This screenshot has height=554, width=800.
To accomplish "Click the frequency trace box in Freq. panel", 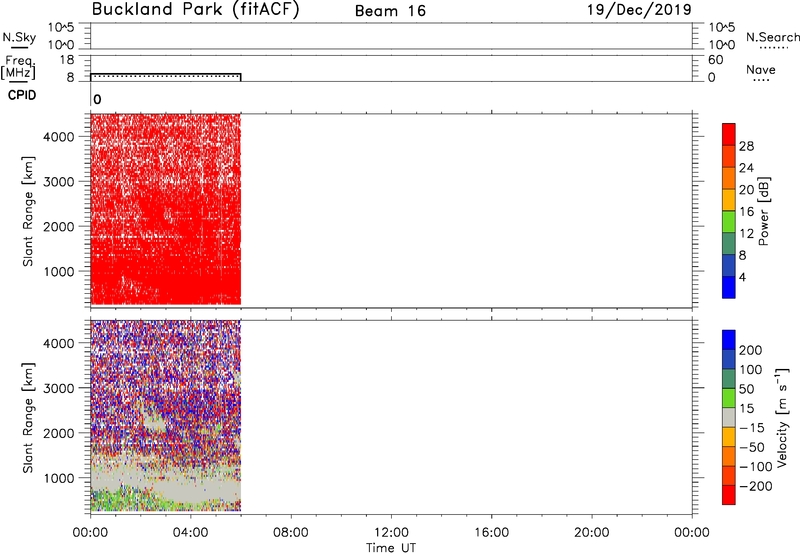I will [x=165, y=77].
